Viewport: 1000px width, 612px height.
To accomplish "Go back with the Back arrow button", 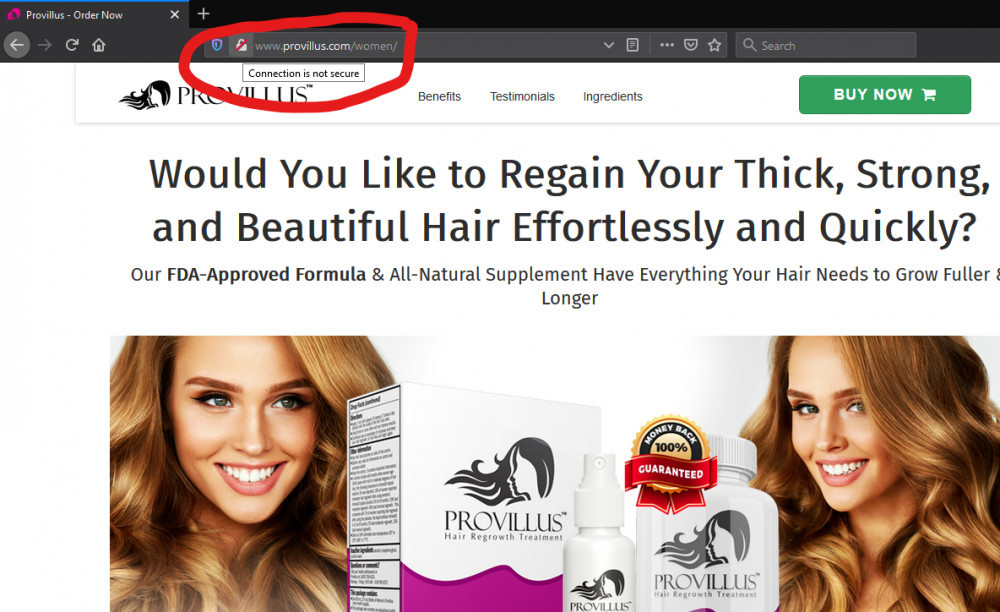I will (17, 45).
